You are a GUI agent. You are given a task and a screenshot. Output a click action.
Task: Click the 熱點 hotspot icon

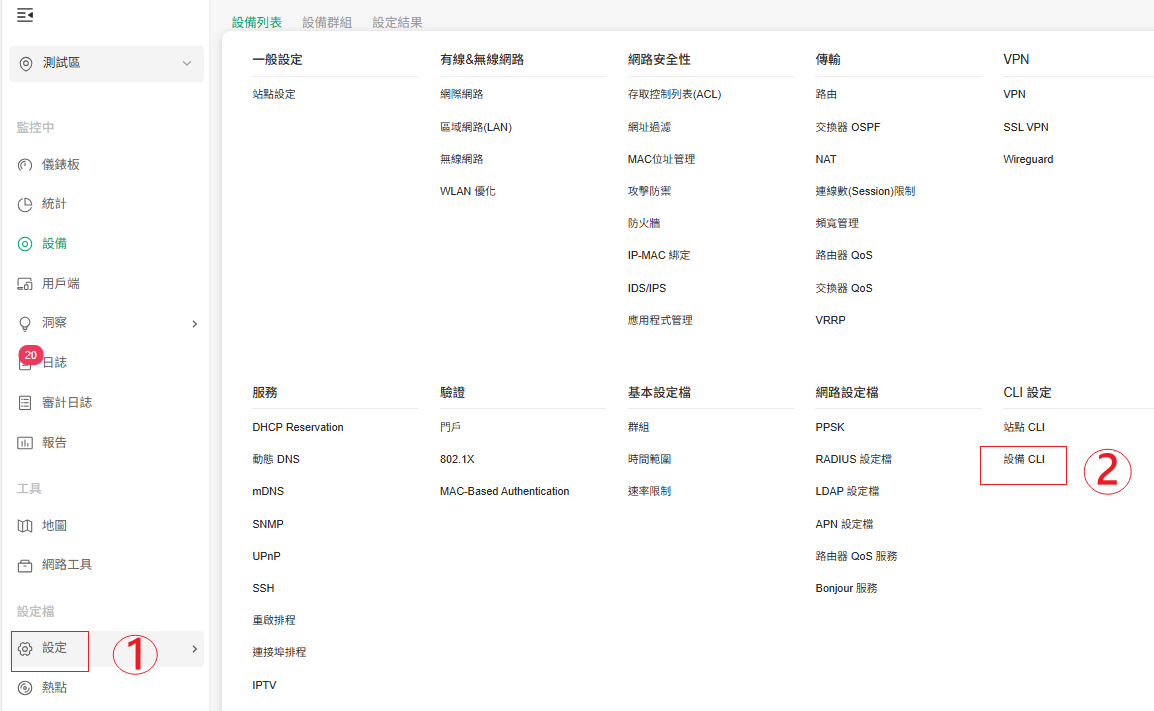click(25, 687)
